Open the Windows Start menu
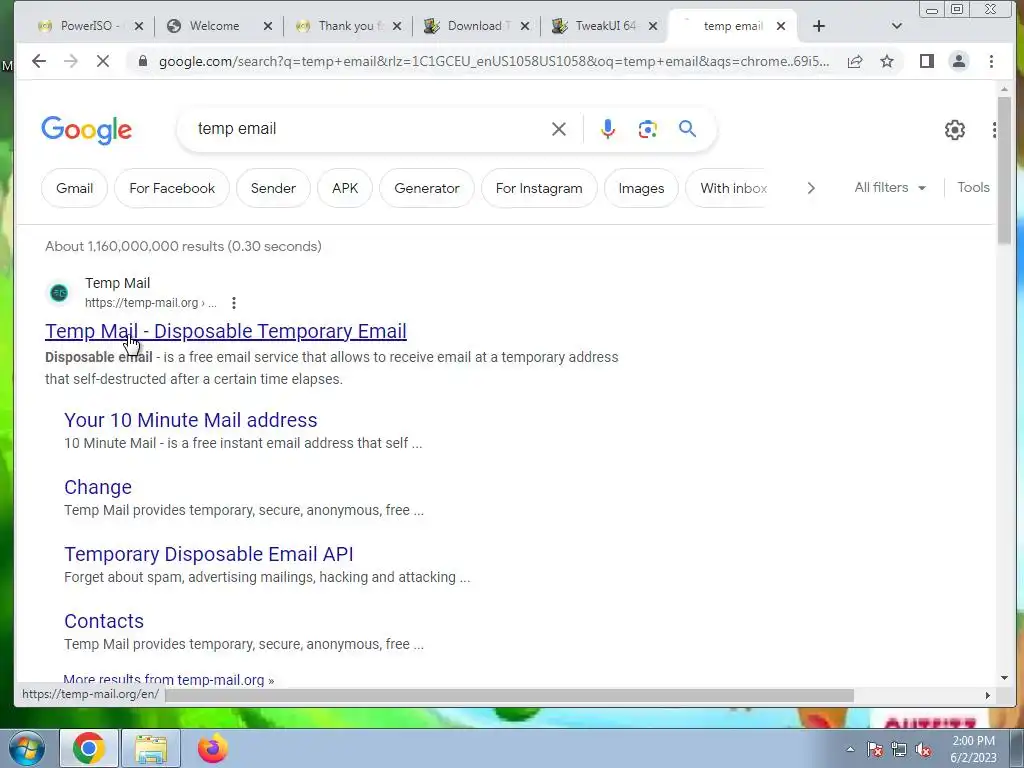The width and height of the screenshot is (1024, 768). [x=27, y=748]
